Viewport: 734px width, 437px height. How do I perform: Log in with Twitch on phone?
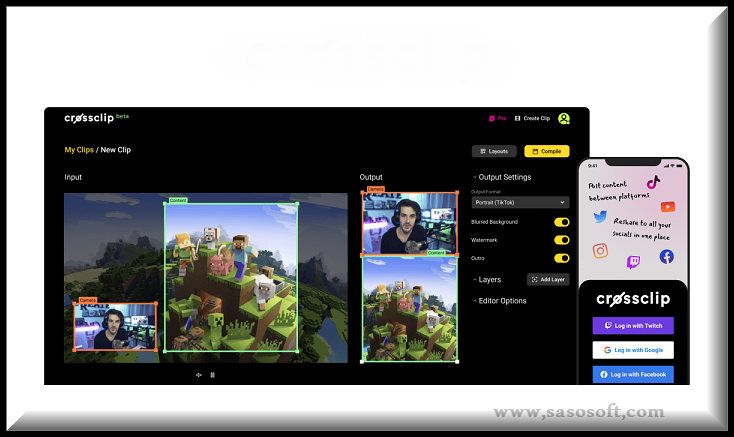633,326
